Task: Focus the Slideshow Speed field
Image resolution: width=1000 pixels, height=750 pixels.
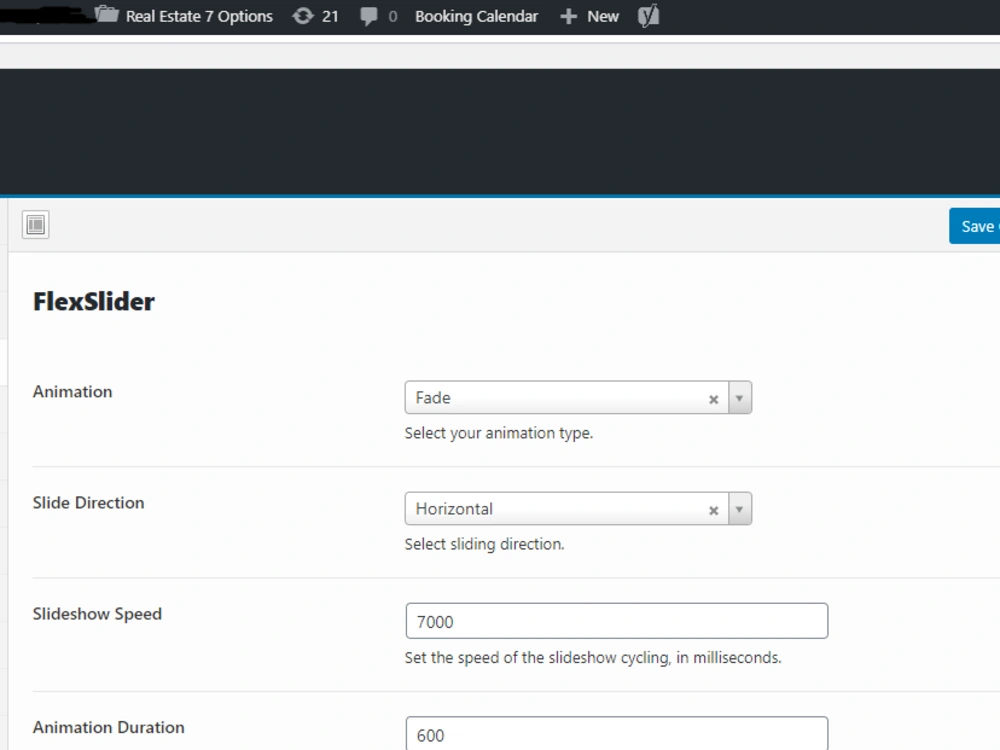Action: click(617, 621)
